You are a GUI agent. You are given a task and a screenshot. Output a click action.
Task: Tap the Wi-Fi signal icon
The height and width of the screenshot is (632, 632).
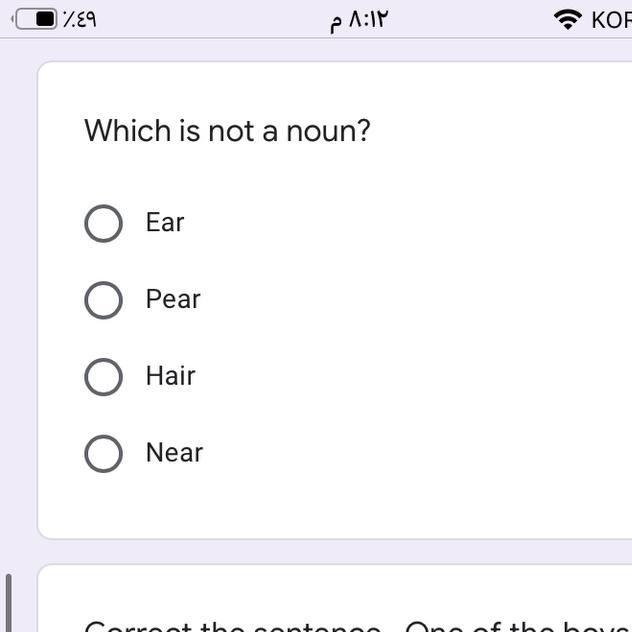(x=568, y=19)
